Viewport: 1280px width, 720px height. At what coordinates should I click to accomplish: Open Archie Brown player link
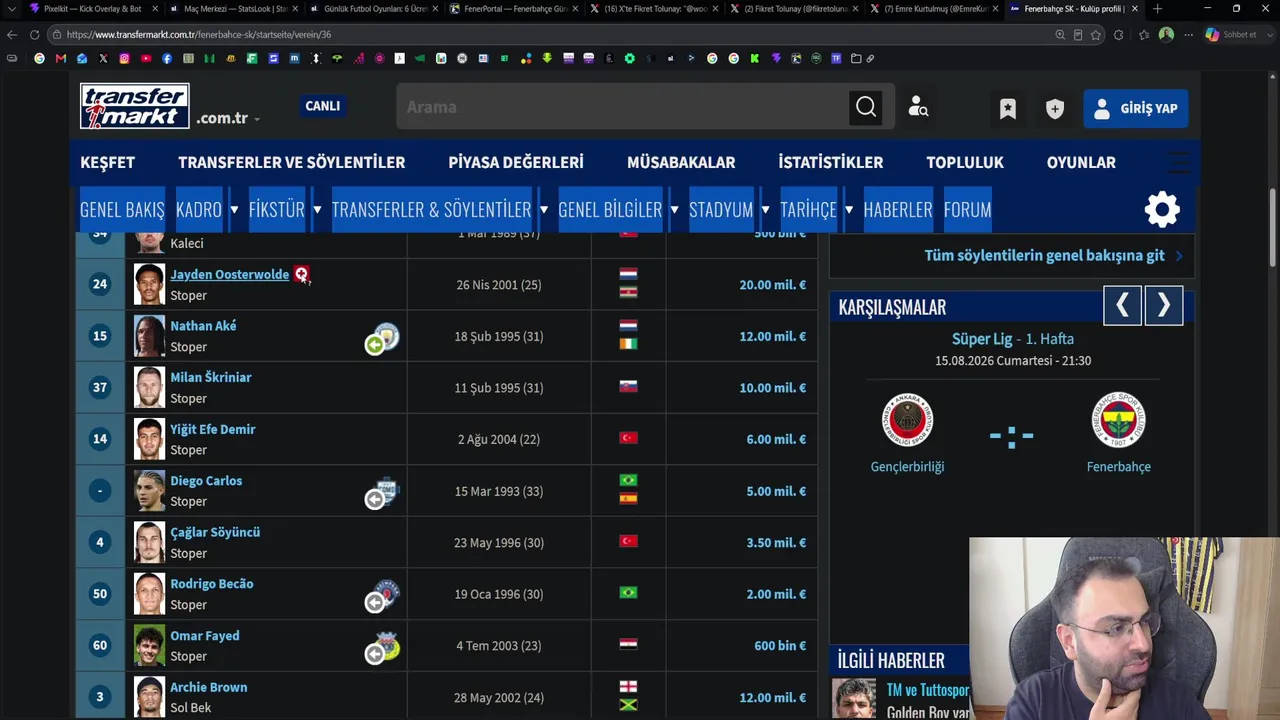209,687
